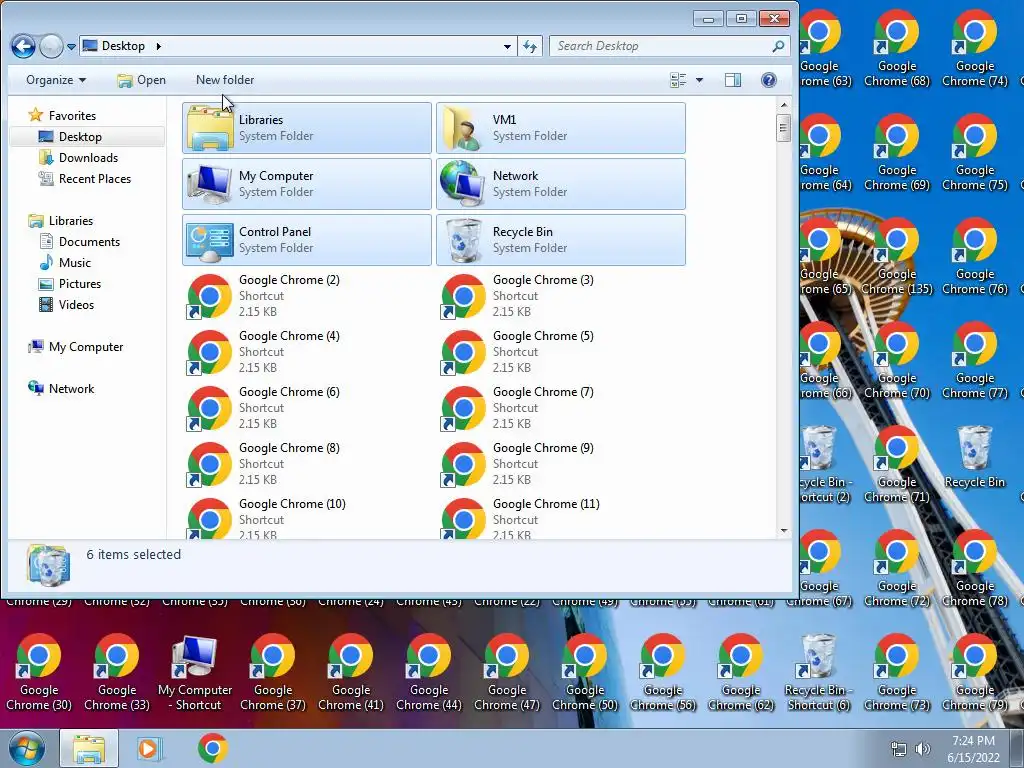
Task: Select Google Chrome (3) shortcut in list
Action: [x=561, y=296]
